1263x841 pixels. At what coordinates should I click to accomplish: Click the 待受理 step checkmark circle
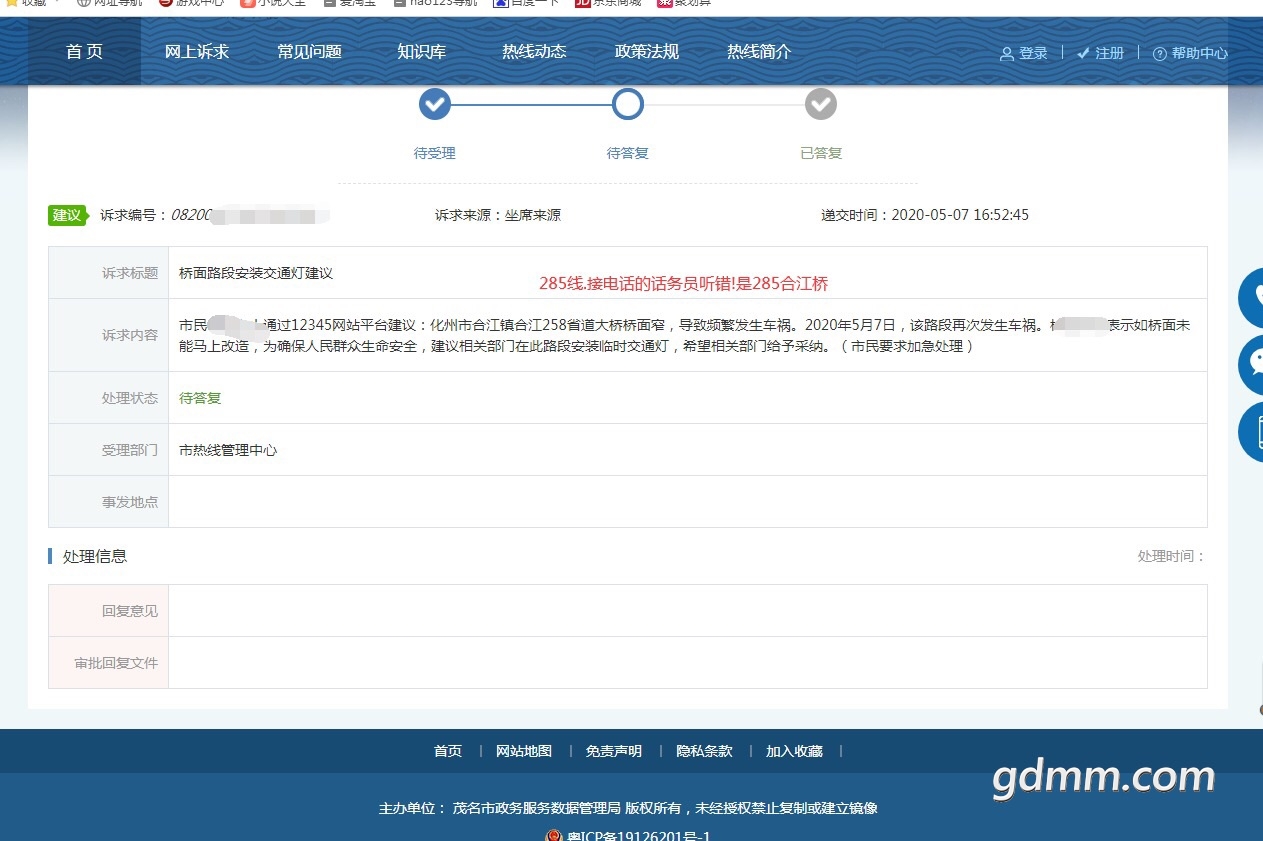[435, 104]
